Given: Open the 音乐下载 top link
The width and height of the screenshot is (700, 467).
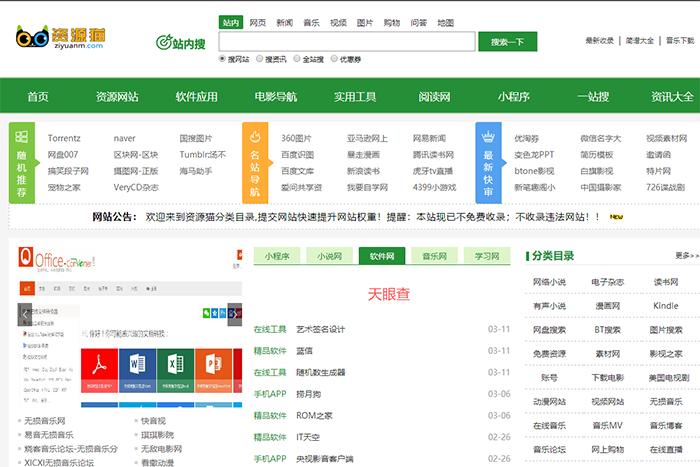Looking at the screenshot, I should tap(680, 41).
